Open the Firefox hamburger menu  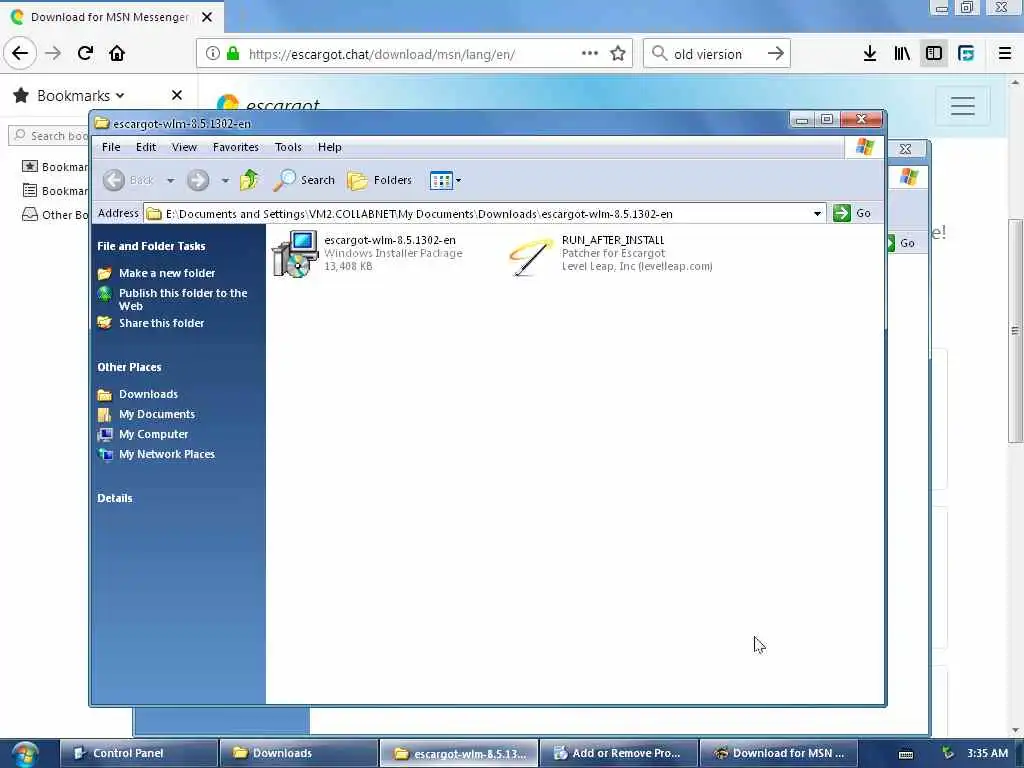pos(1005,54)
